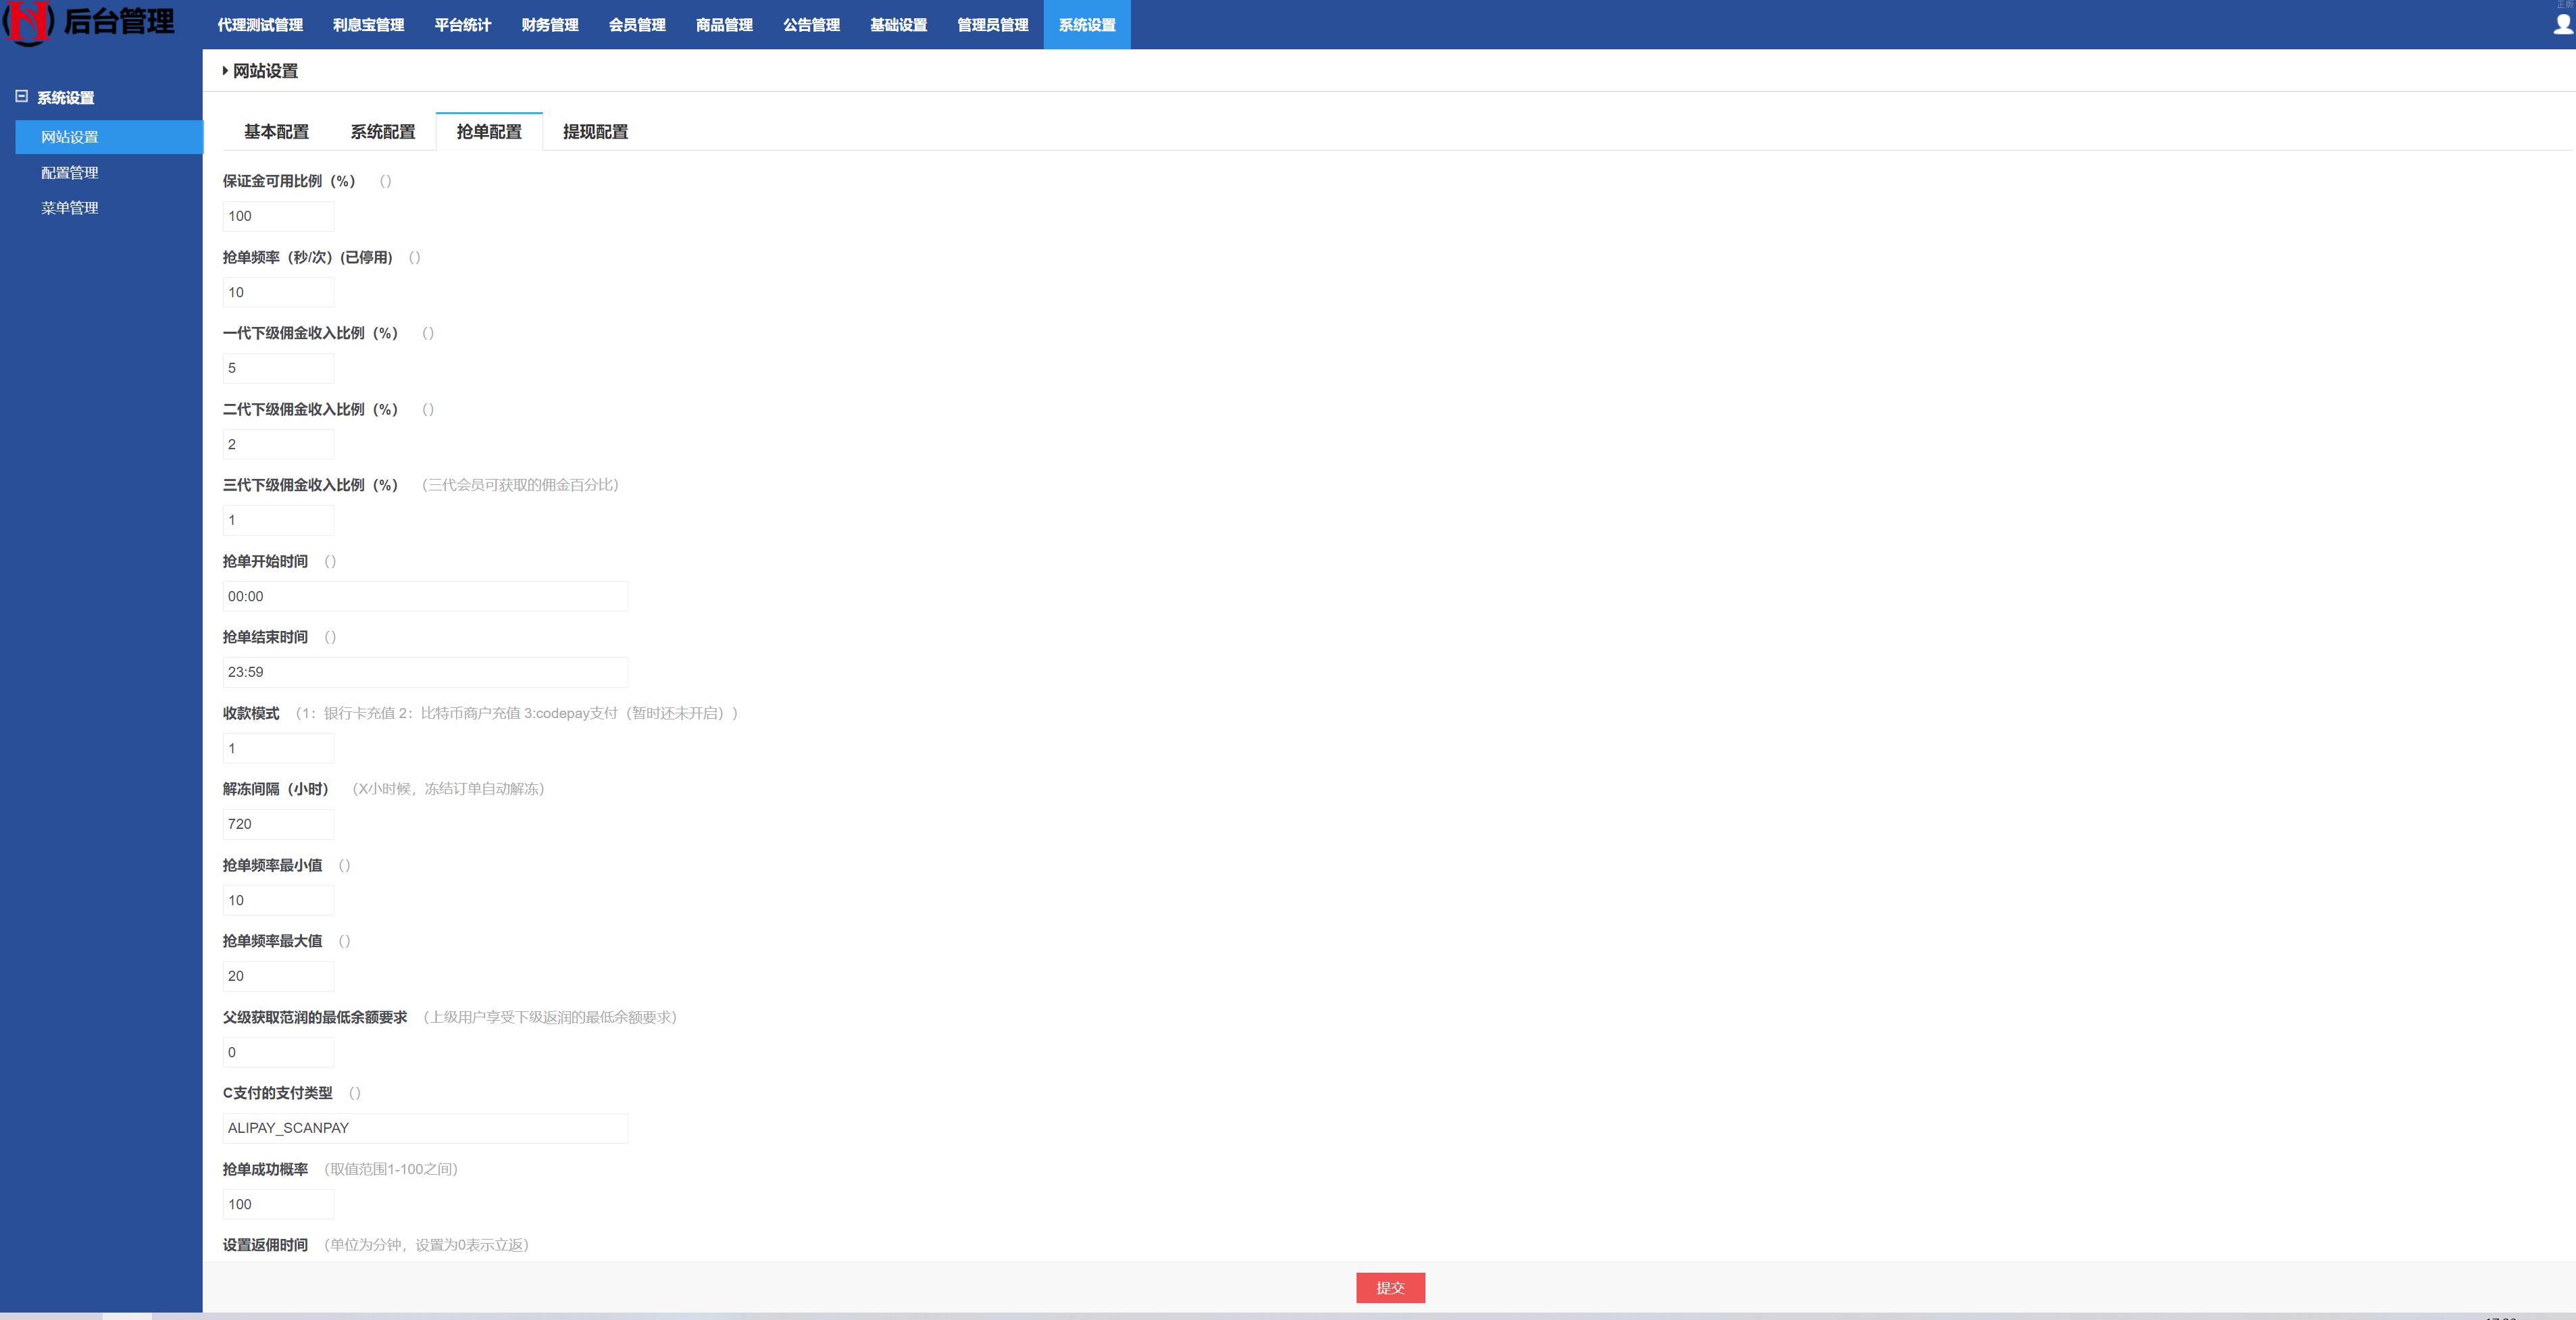Open 利息宝管理 from top navigation

click(x=368, y=25)
